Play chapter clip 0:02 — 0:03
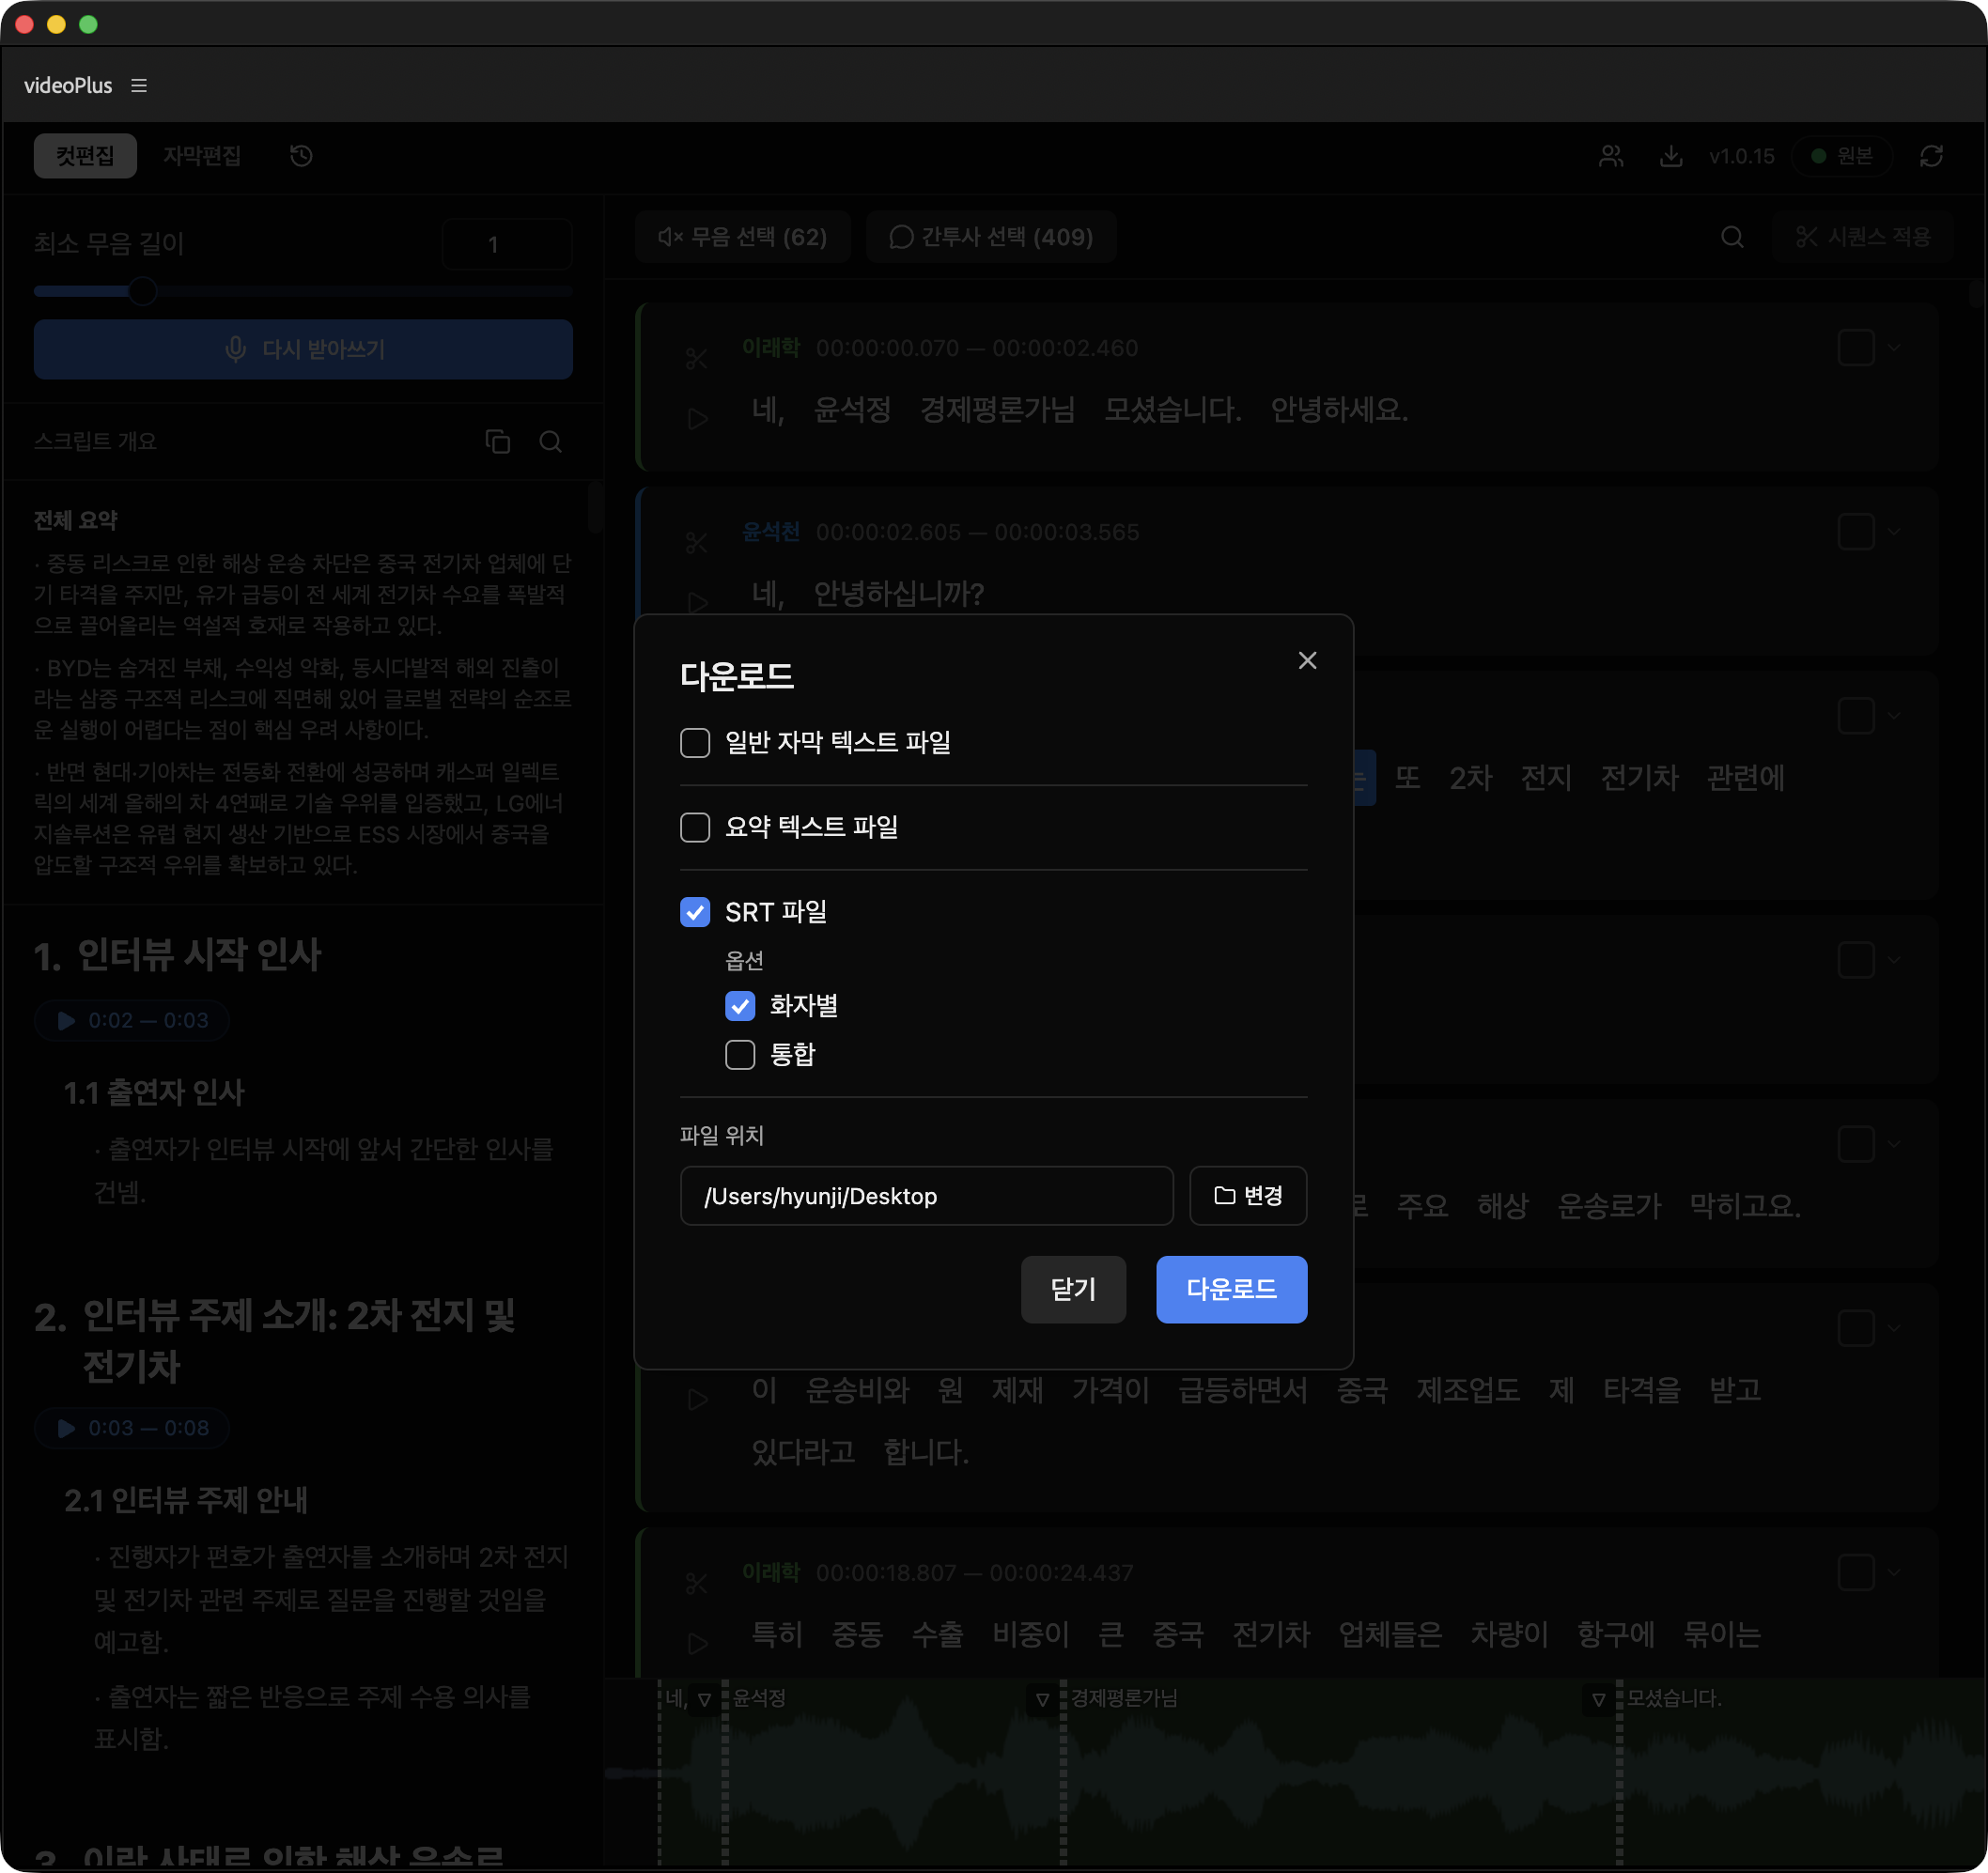The width and height of the screenshot is (1988, 1873). click(132, 1021)
